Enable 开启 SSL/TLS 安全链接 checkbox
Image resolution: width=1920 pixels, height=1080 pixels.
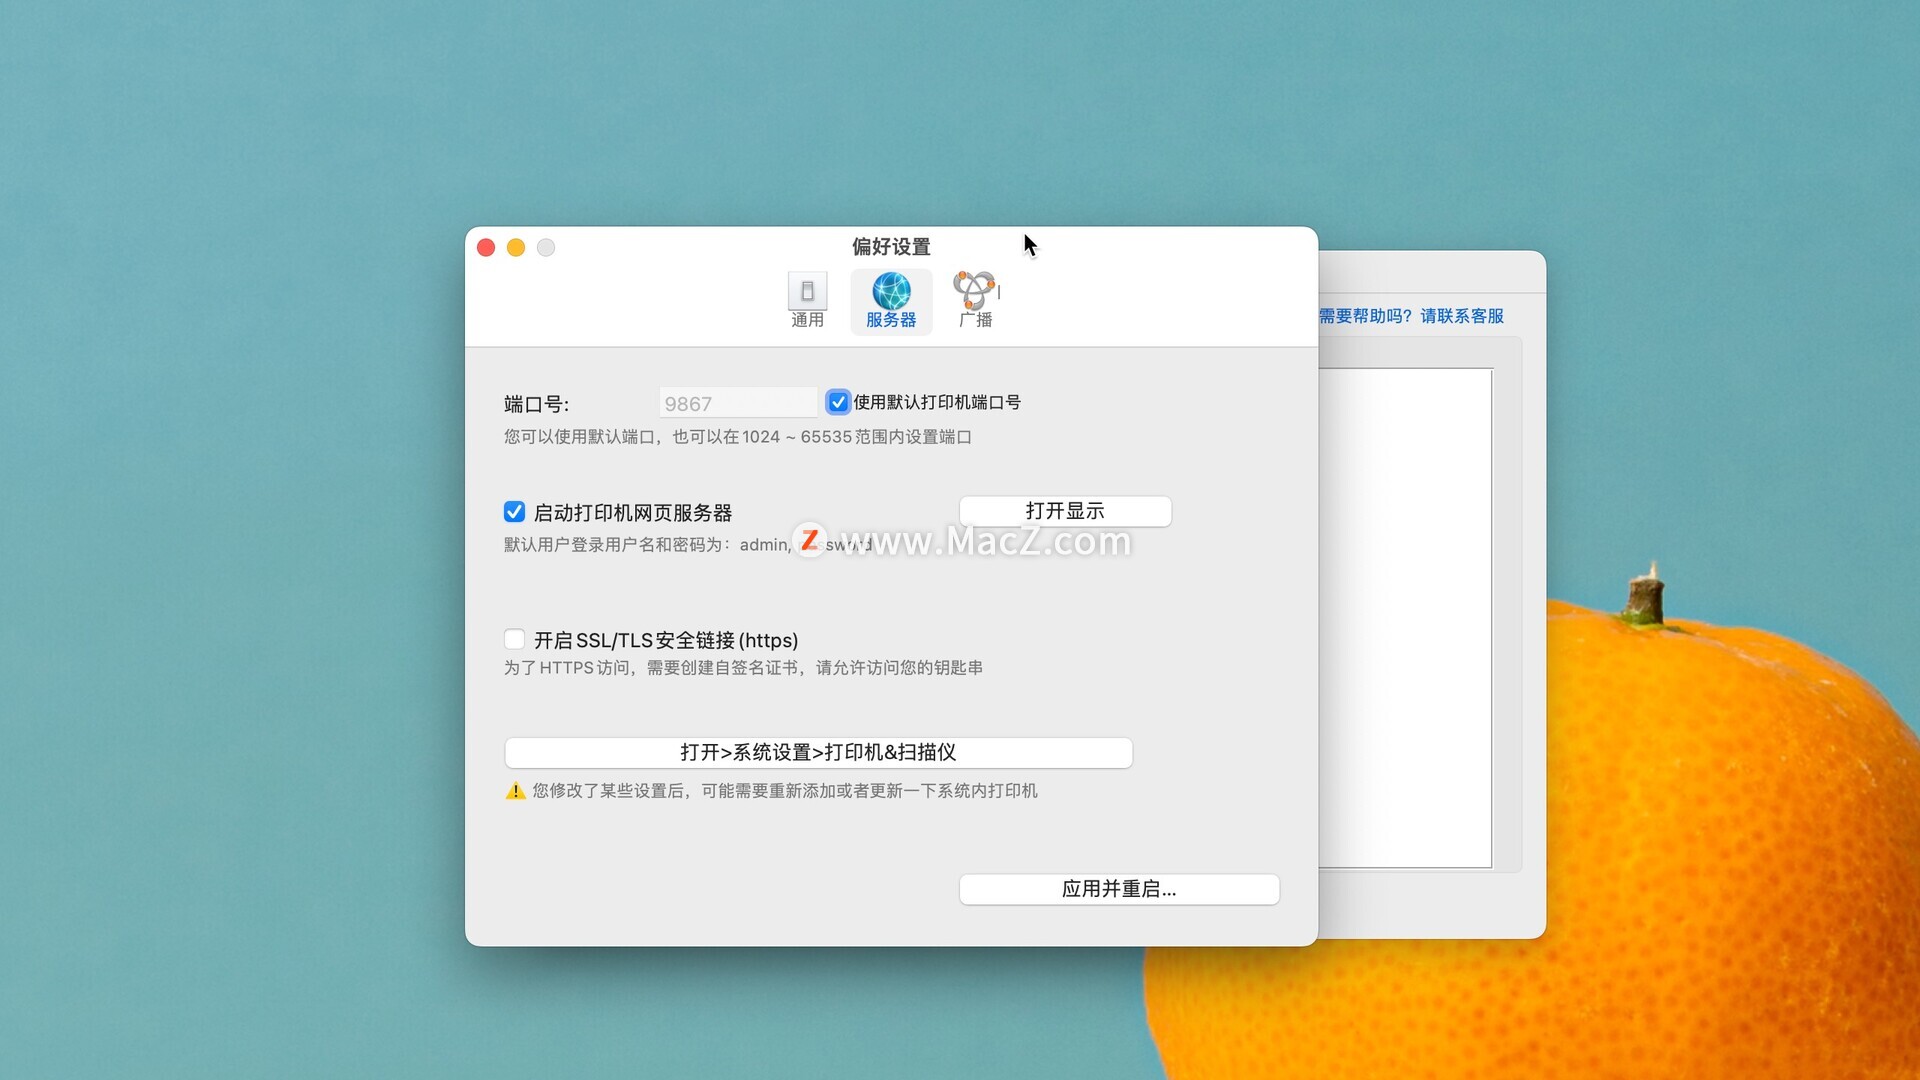(514, 639)
